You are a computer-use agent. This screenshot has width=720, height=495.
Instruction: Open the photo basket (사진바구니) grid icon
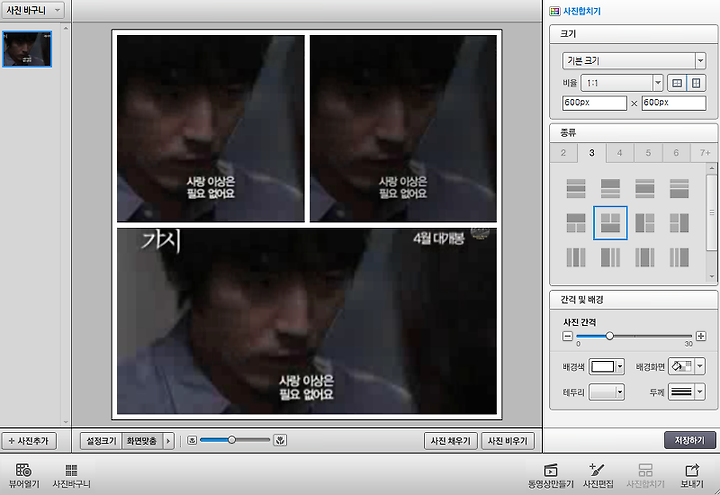[71, 475]
